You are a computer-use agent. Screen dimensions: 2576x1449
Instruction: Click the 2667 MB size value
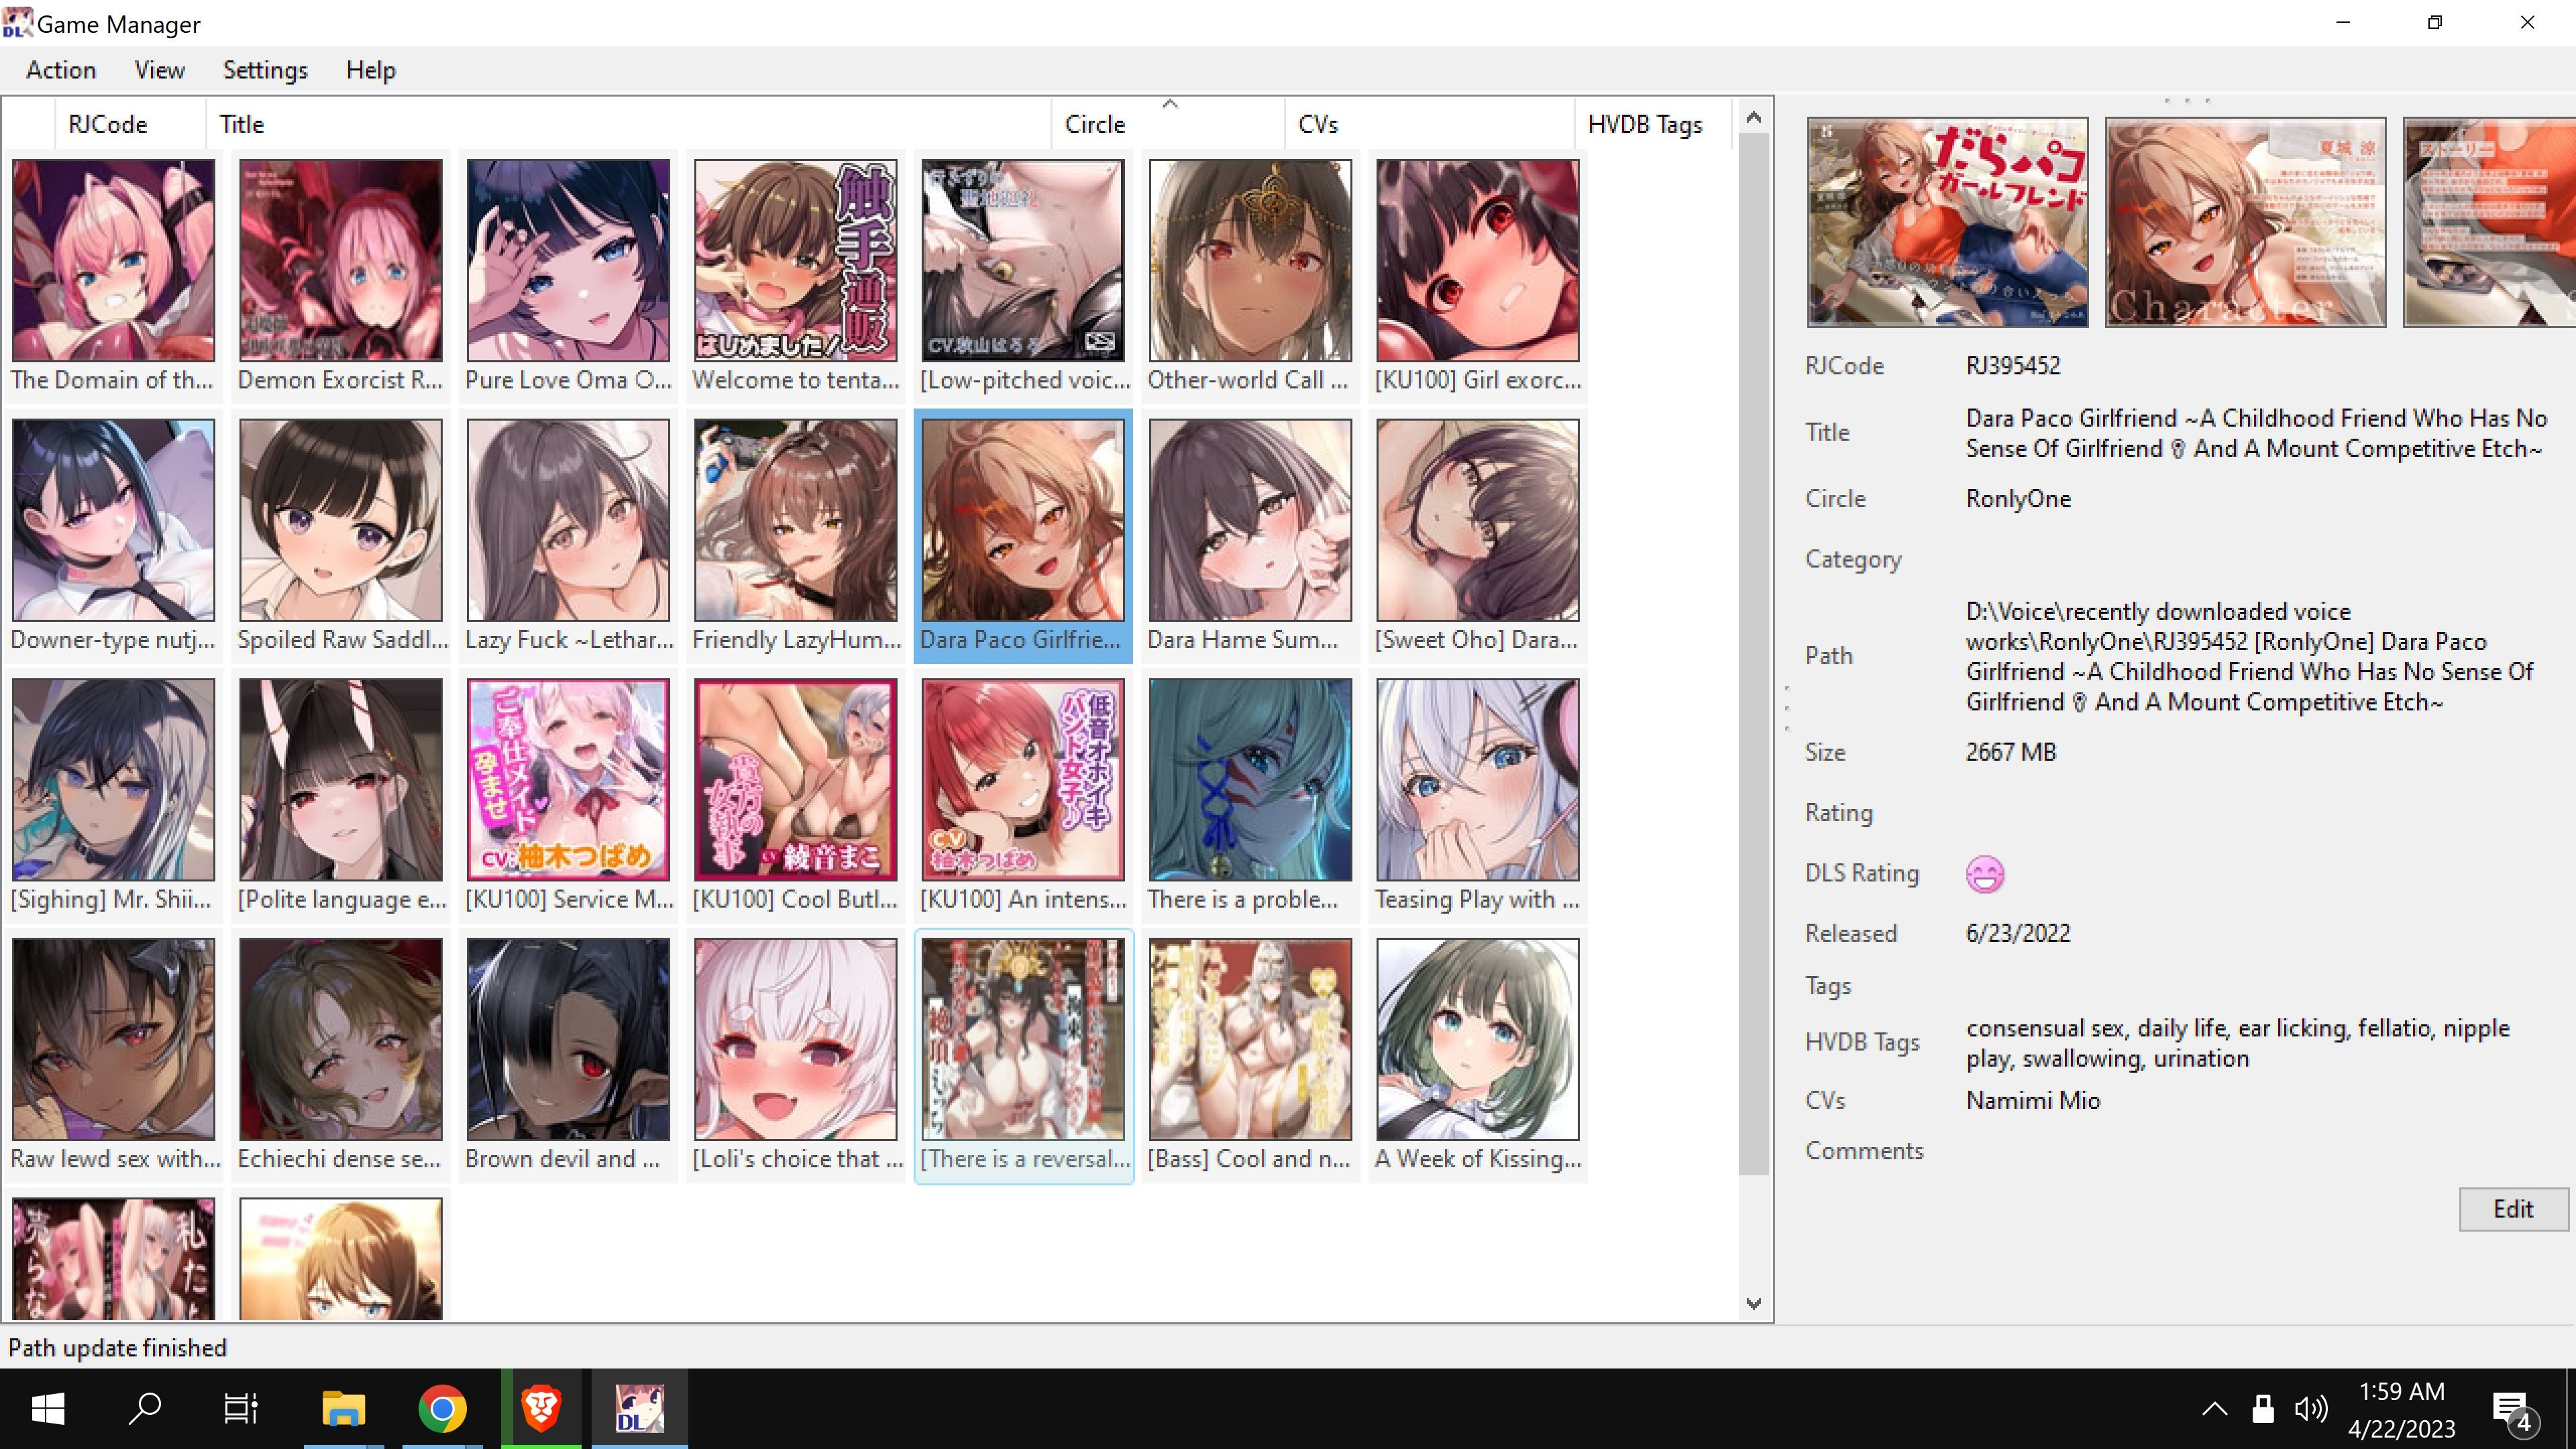pyautogui.click(x=2011, y=752)
